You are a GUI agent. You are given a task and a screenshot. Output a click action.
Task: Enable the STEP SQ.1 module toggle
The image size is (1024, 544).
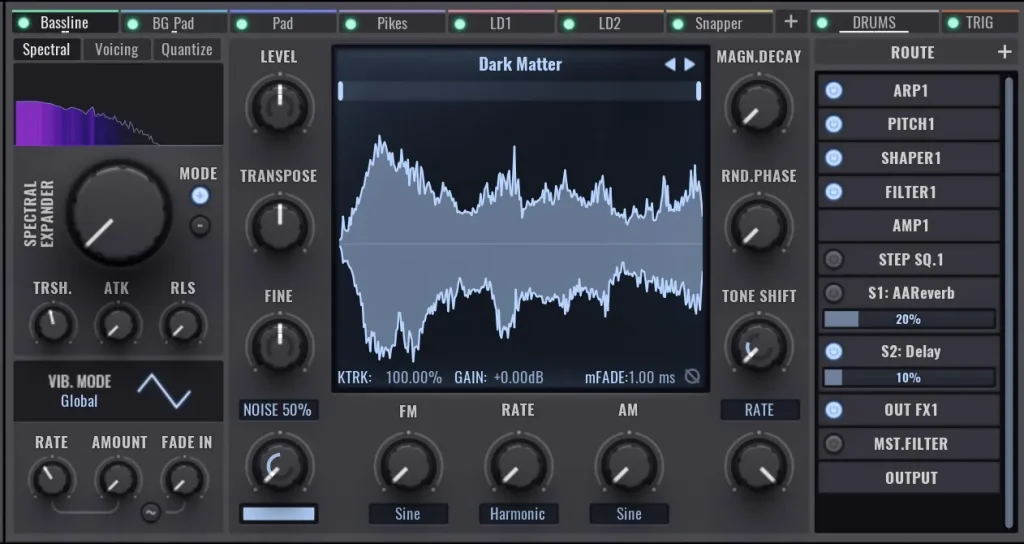(x=833, y=260)
